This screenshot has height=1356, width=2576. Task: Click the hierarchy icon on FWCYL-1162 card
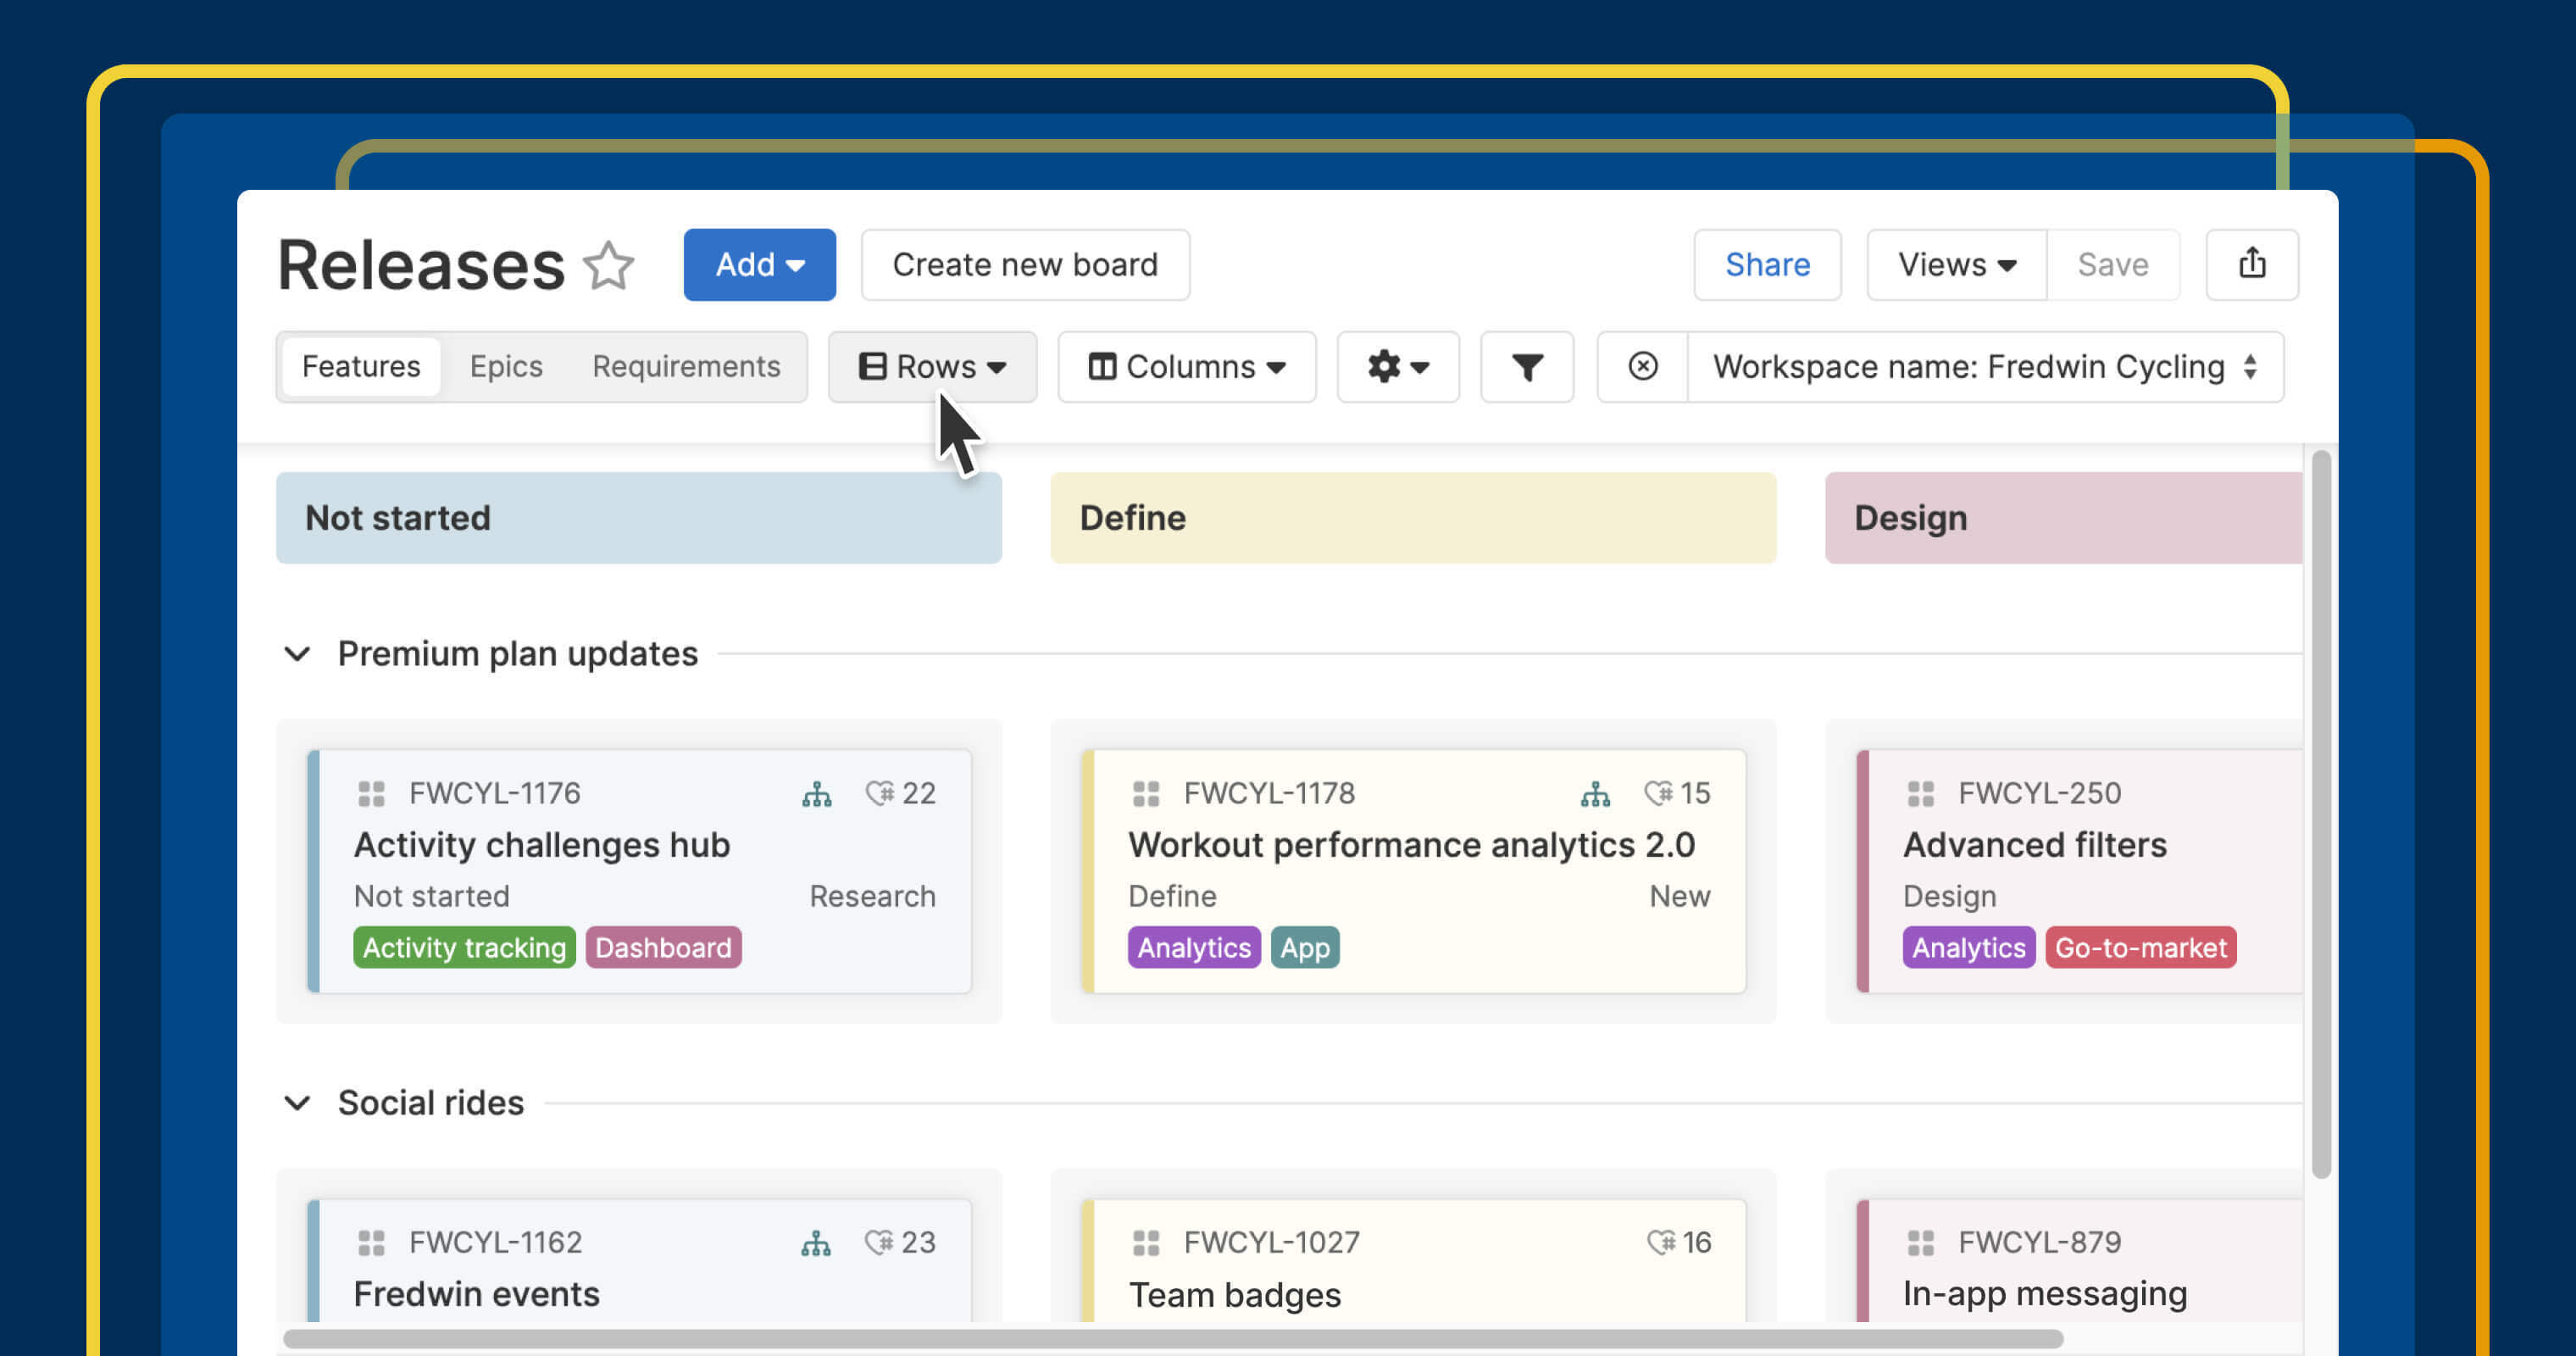(x=816, y=1243)
